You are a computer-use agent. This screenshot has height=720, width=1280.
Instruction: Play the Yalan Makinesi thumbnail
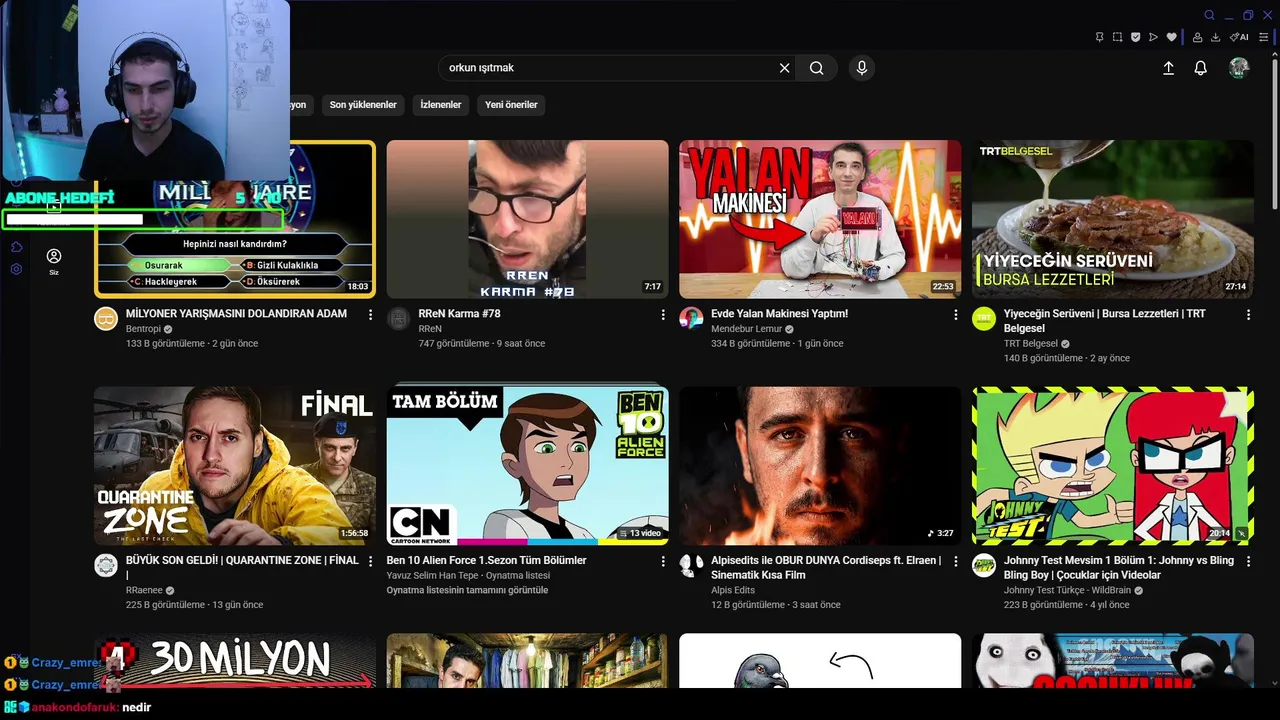tap(820, 219)
